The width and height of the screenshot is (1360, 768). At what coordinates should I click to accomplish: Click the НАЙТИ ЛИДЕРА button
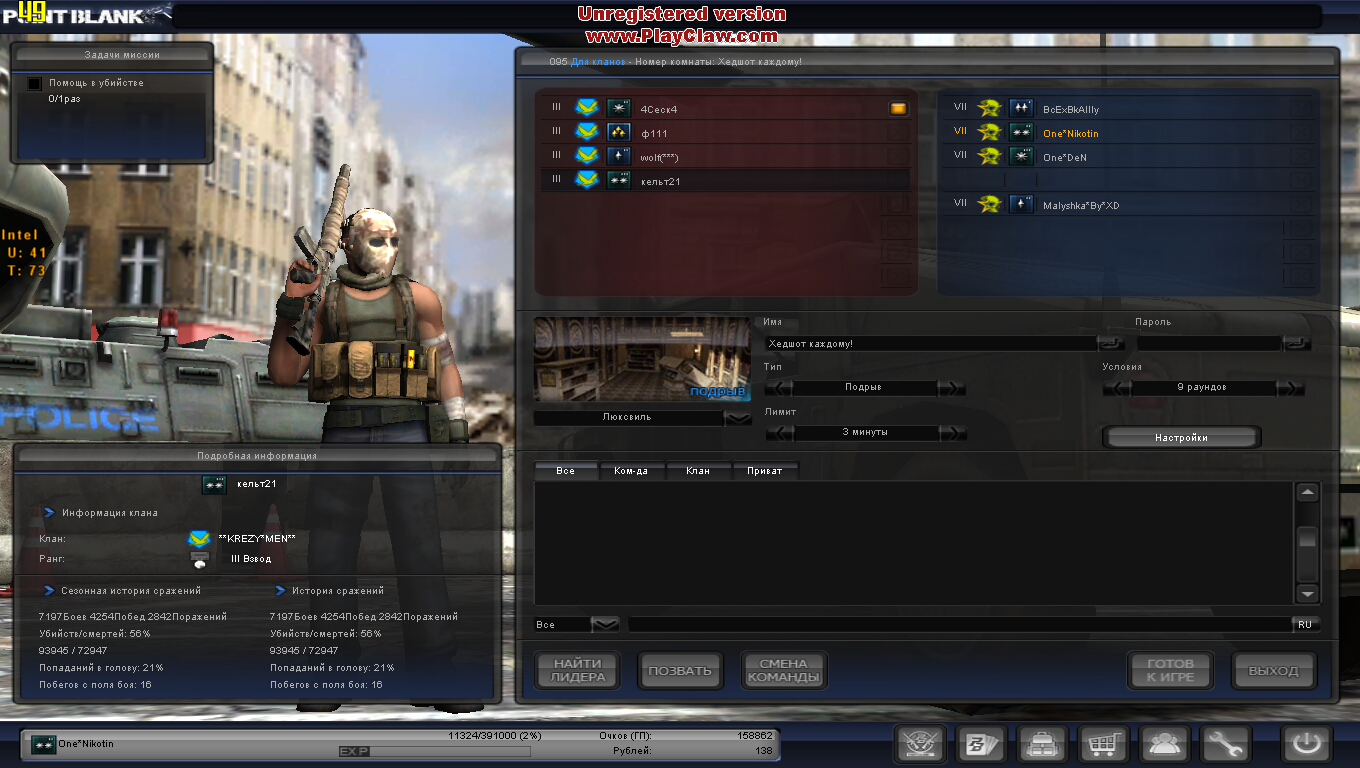(x=578, y=671)
